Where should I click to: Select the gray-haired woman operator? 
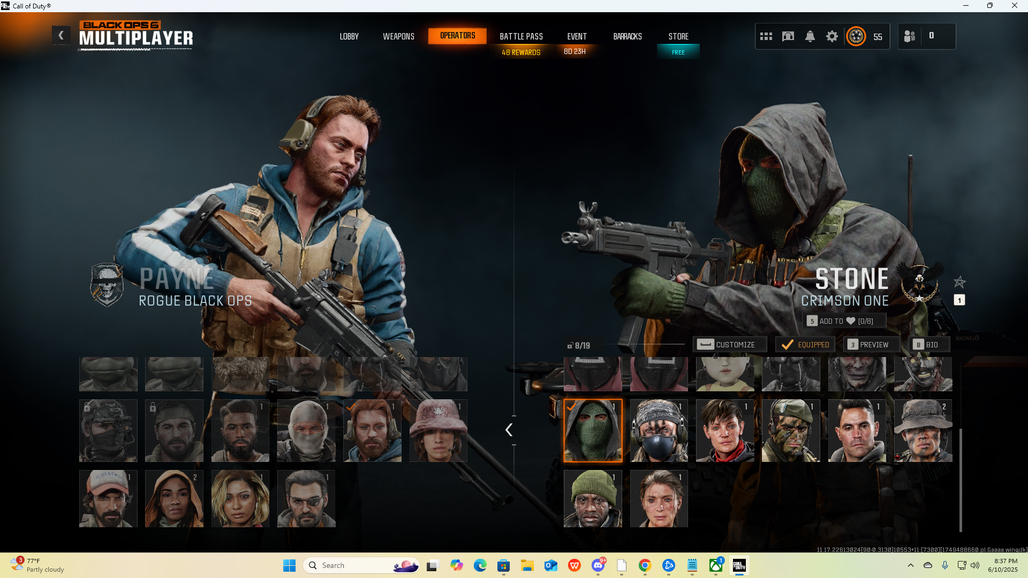659,499
